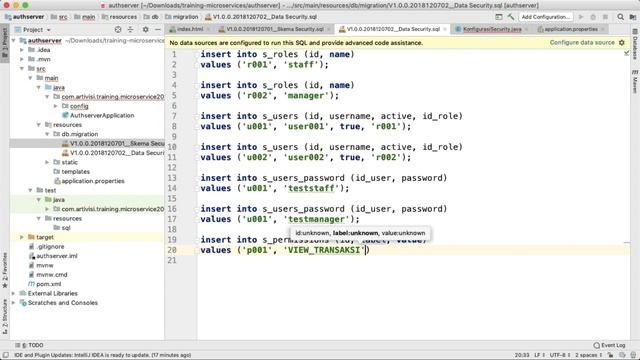Click the IDE and Plugin Updates status message
Image resolution: width=640 pixels, height=360 pixels.
[102, 355]
